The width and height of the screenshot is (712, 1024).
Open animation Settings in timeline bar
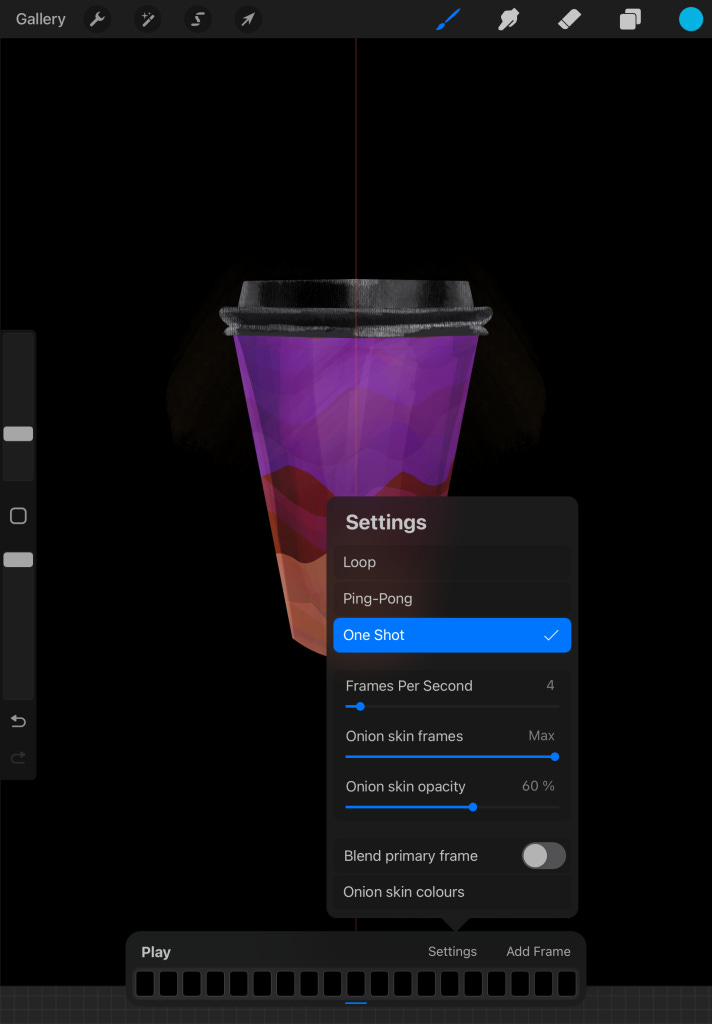tap(452, 952)
